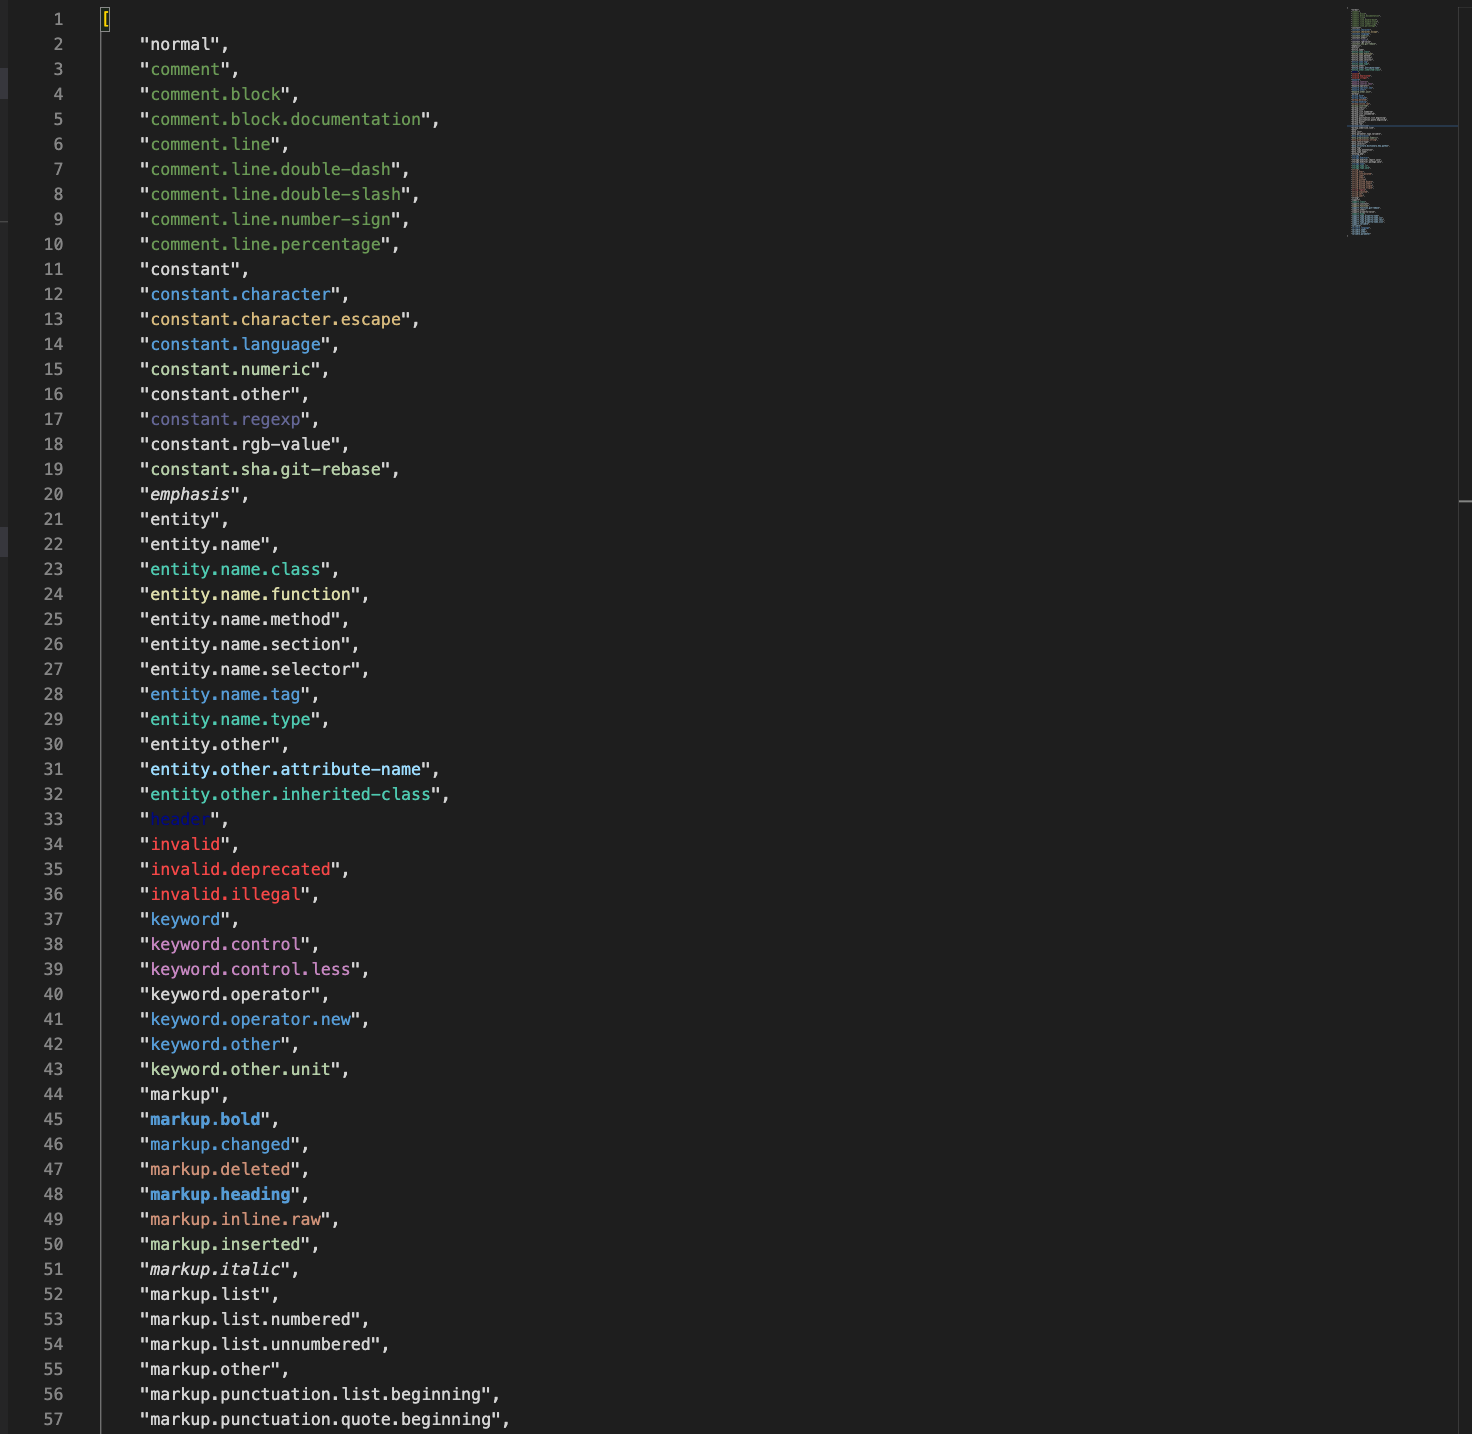
Task: Click the bold "markup.heading" string
Action: click(220, 1194)
